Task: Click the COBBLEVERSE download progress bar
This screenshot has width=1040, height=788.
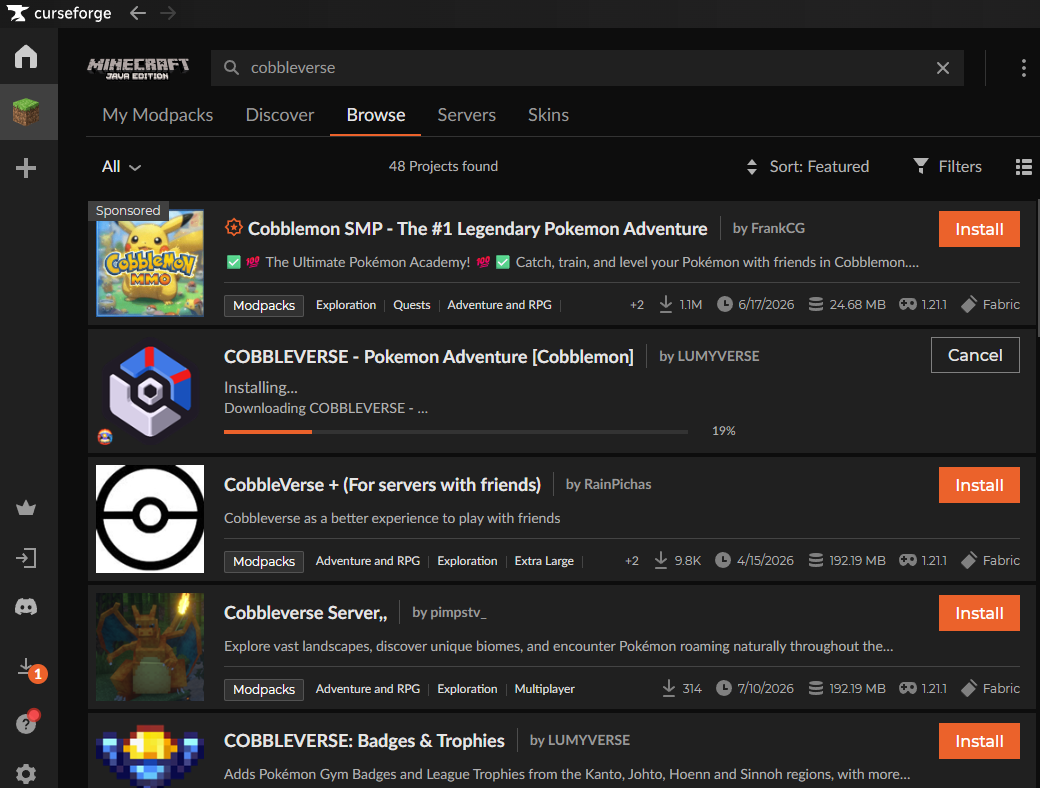Action: pos(456,432)
